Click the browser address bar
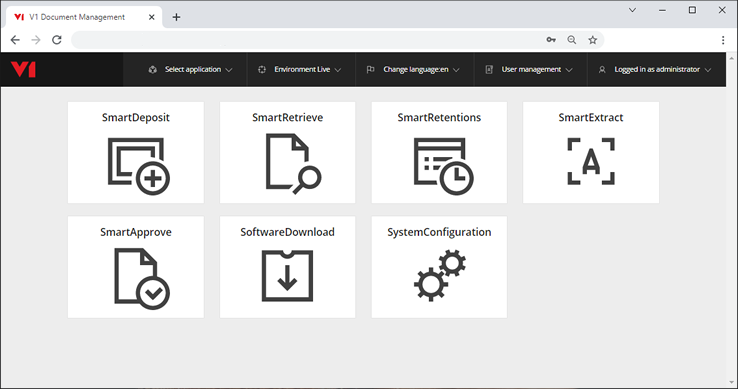 [x=306, y=40]
